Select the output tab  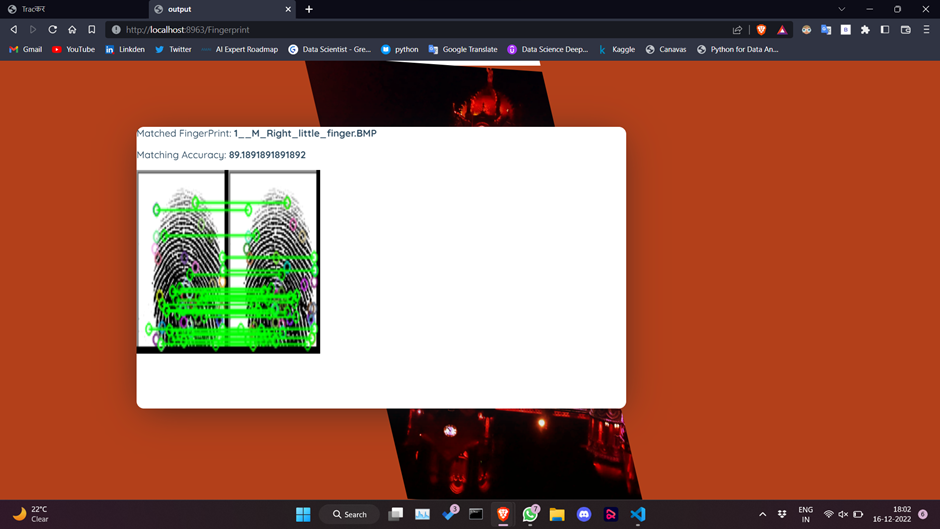(x=222, y=9)
